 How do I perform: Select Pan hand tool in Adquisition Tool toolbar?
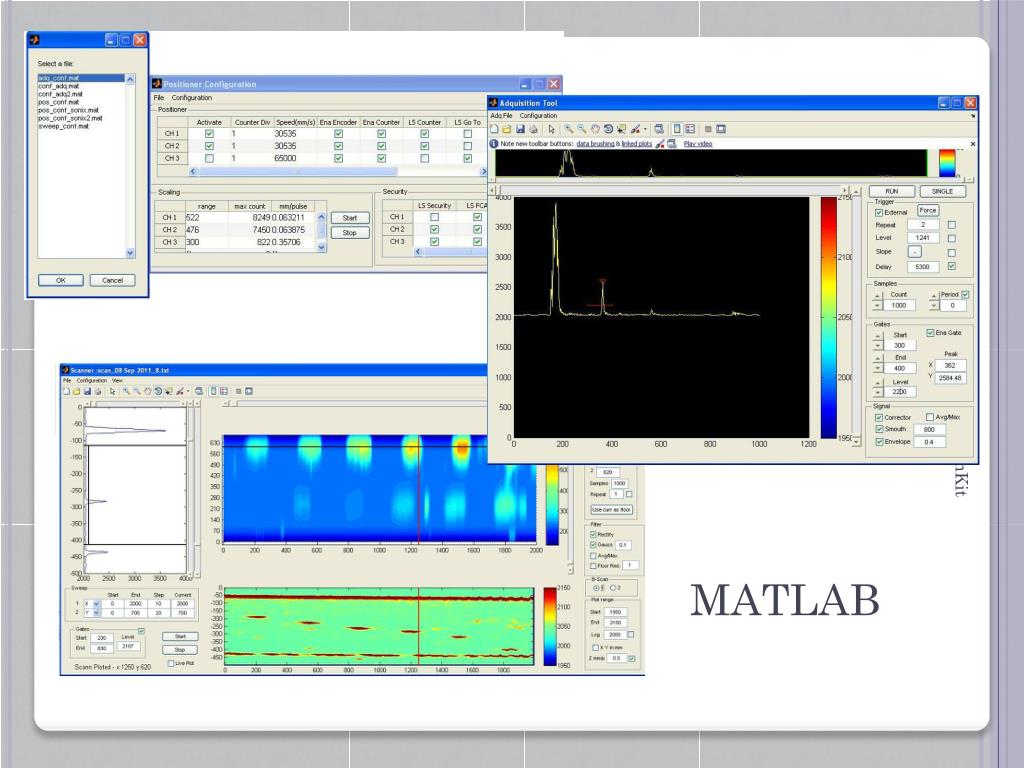(x=595, y=129)
